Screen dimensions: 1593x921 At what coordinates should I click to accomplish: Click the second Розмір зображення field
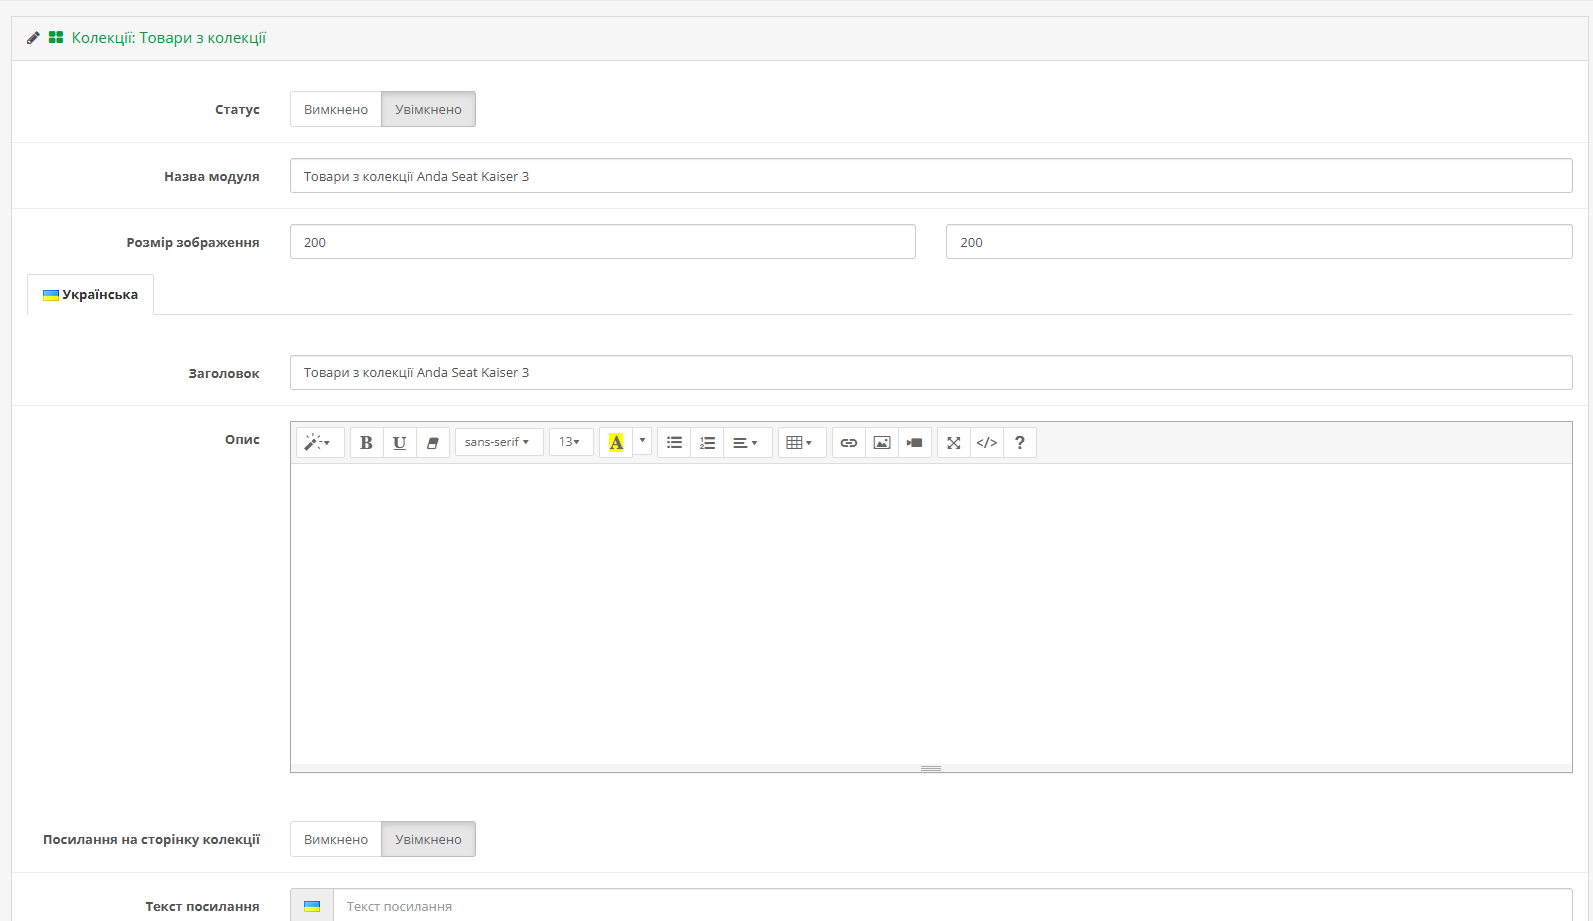pos(1259,242)
